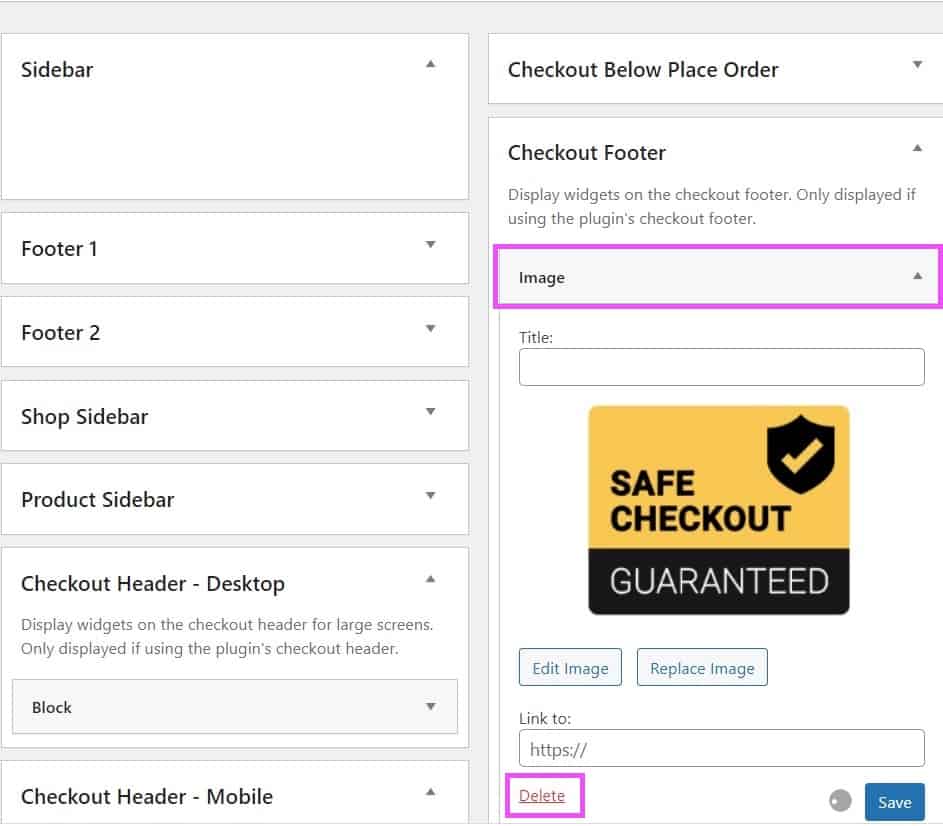943x826 pixels.
Task: Expand Checkout Below Place Order area
Action: (x=917, y=65)
